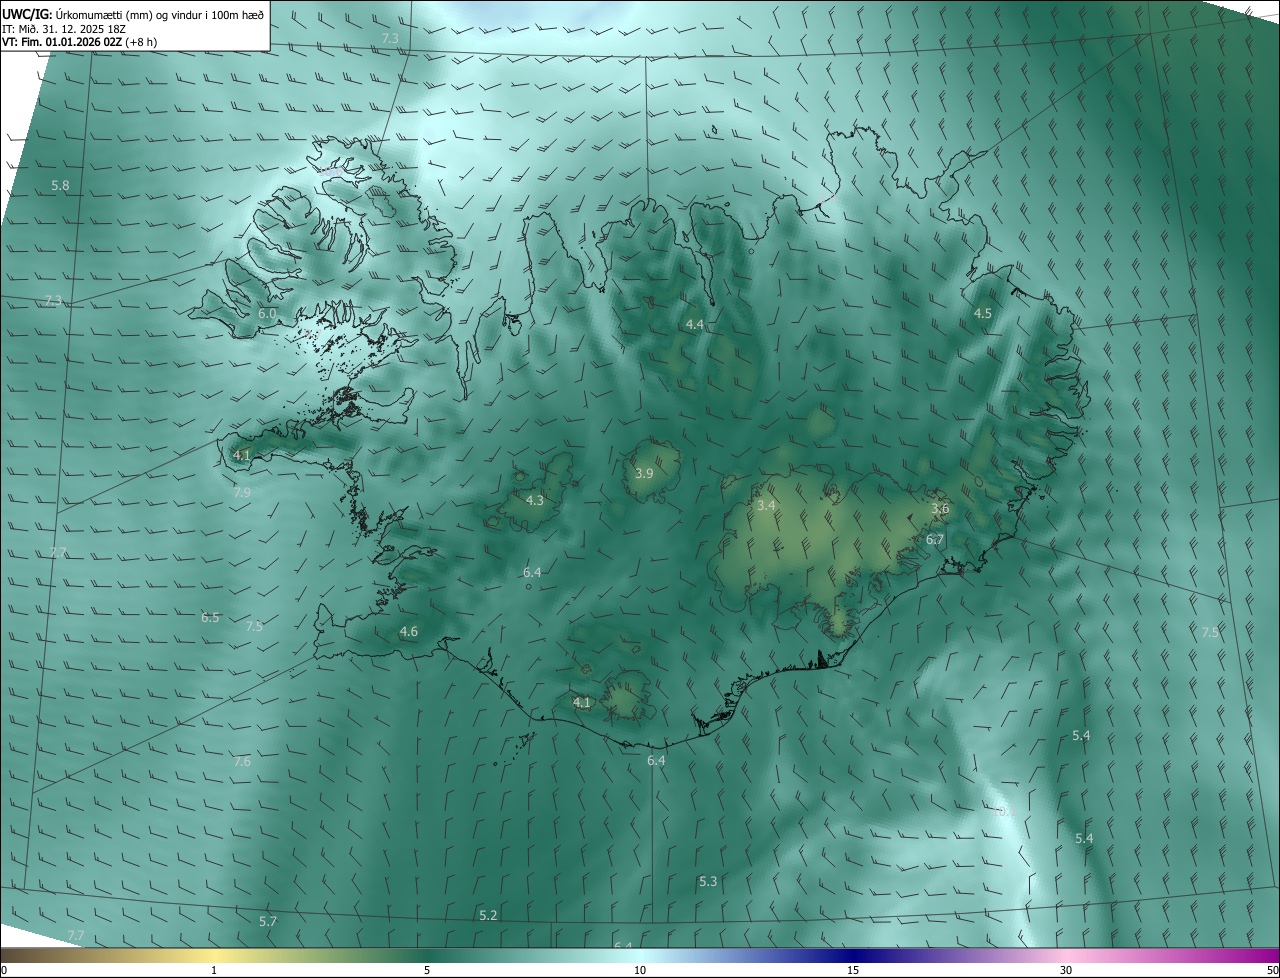Screen dimensions: 1280x978
Task: Click the 5.3 value label
Action: click(708, 882)
